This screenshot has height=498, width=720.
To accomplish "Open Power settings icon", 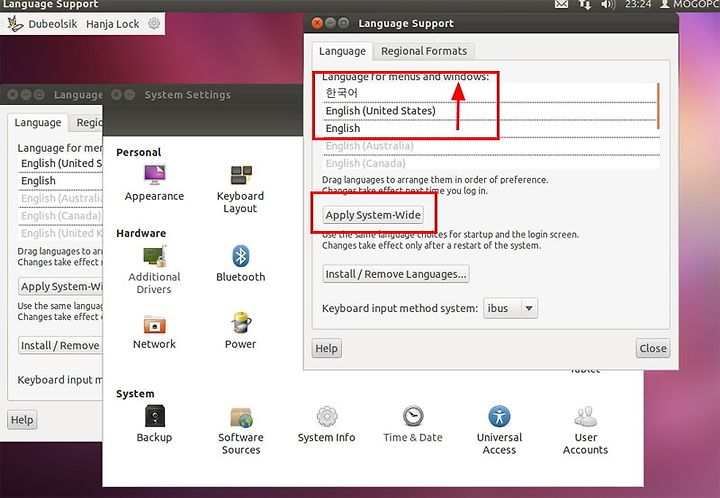I will tap(241, 323).
